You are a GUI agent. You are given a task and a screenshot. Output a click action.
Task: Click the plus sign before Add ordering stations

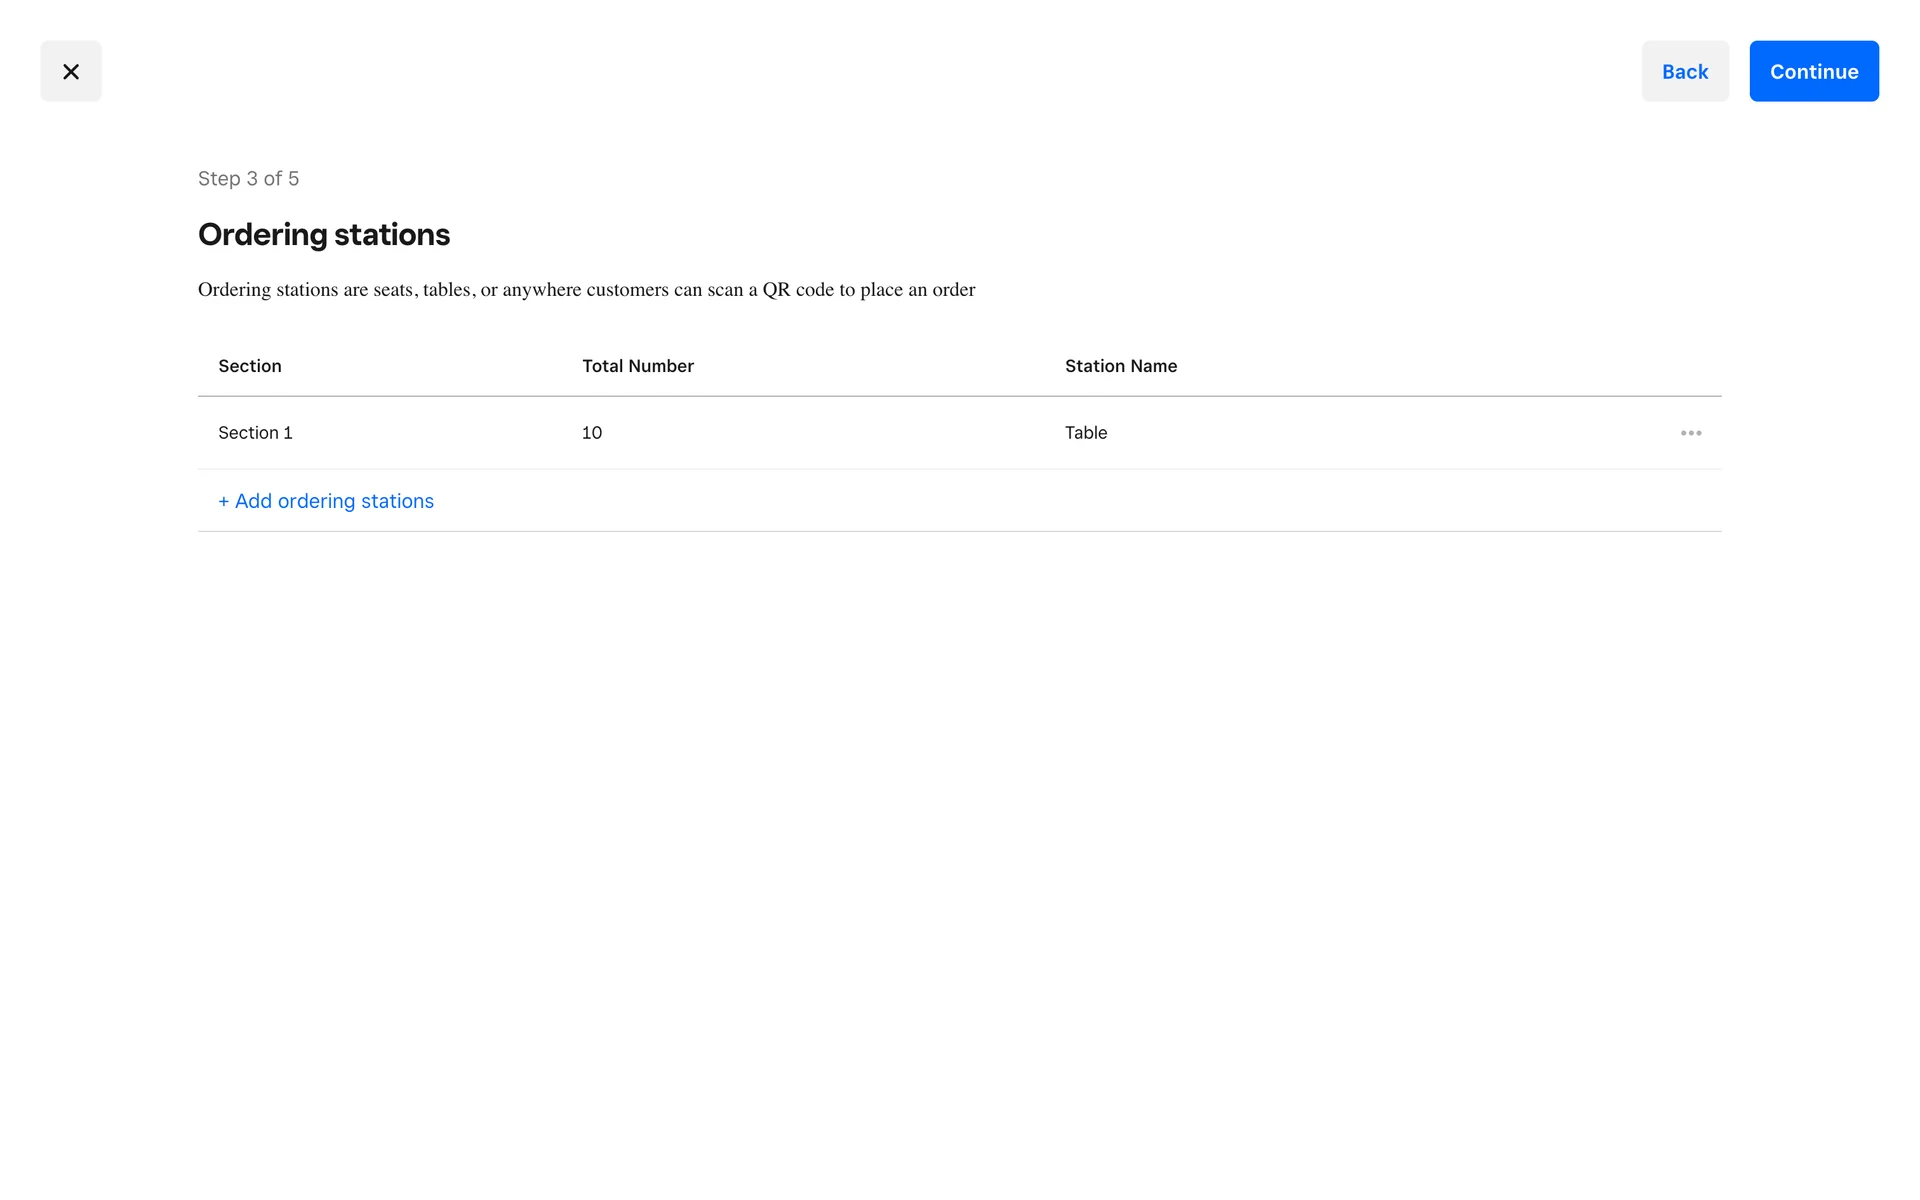coord(224,501)
